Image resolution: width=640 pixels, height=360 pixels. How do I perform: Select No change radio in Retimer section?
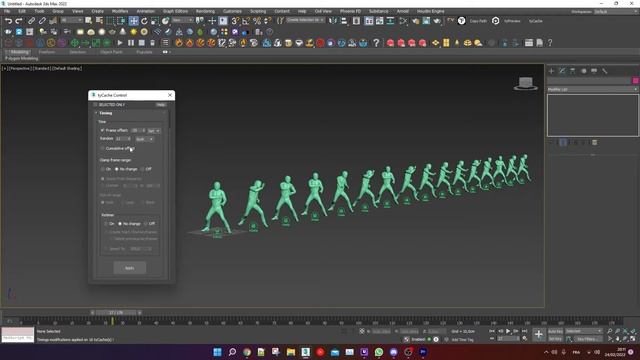[120, 224]
